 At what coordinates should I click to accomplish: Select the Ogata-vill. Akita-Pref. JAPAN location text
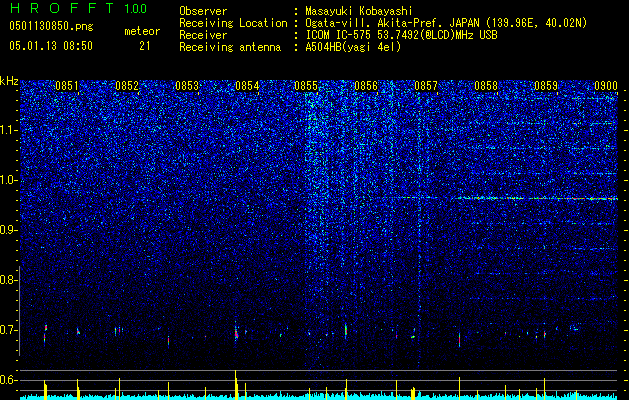click(446, 23)
